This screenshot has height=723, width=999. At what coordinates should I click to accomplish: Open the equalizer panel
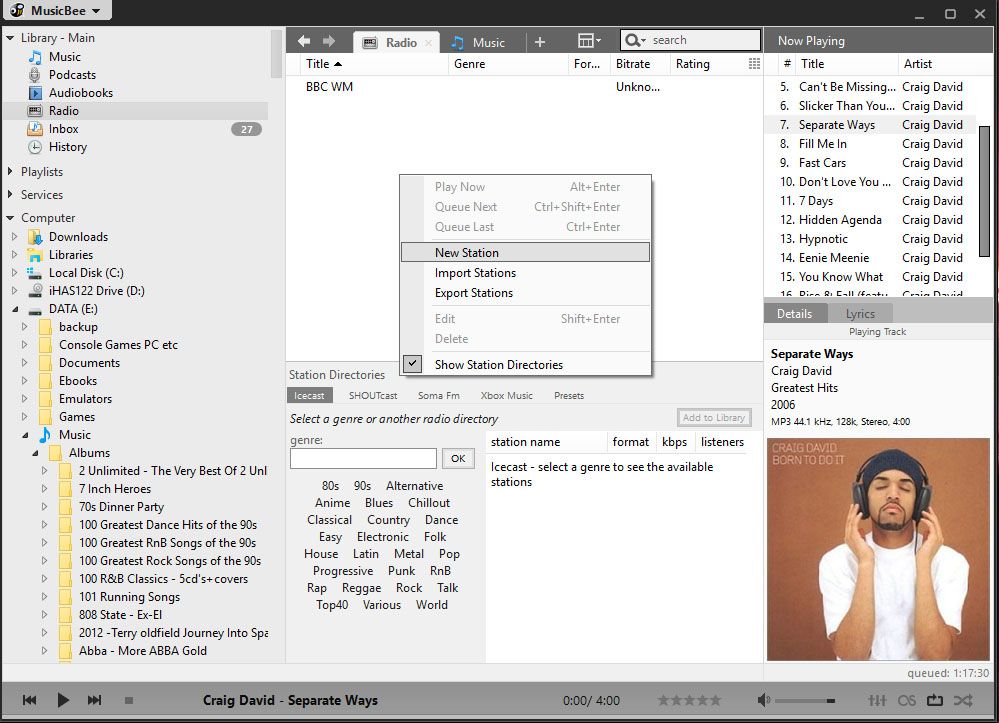[877, 700]
